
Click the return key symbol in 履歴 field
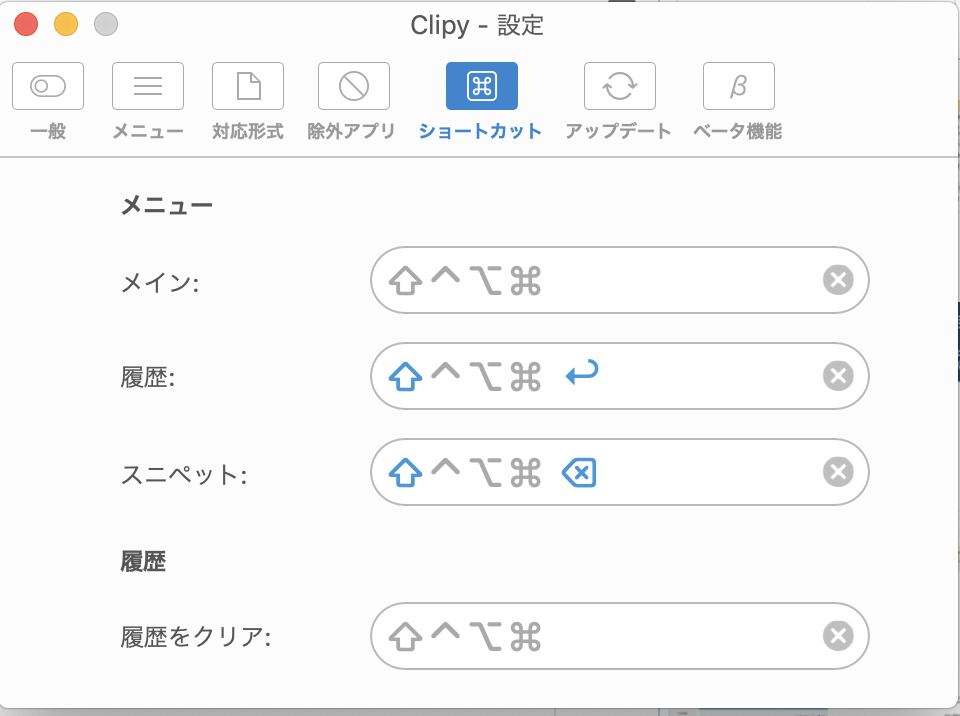pyautogui.click(x=582, y=372)
